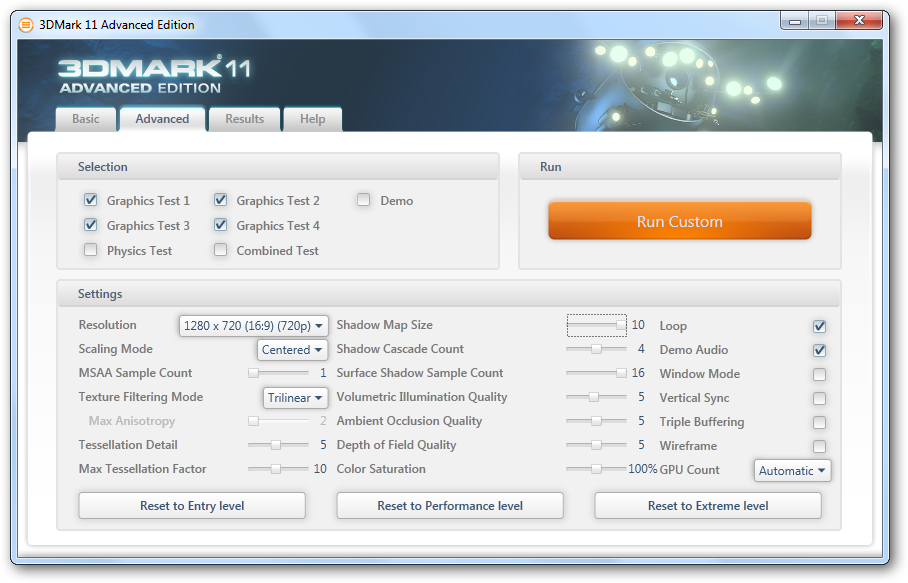908x583 pixels.
Task: Uncheck Graphics Test 4
Action: tap(220, 225)
